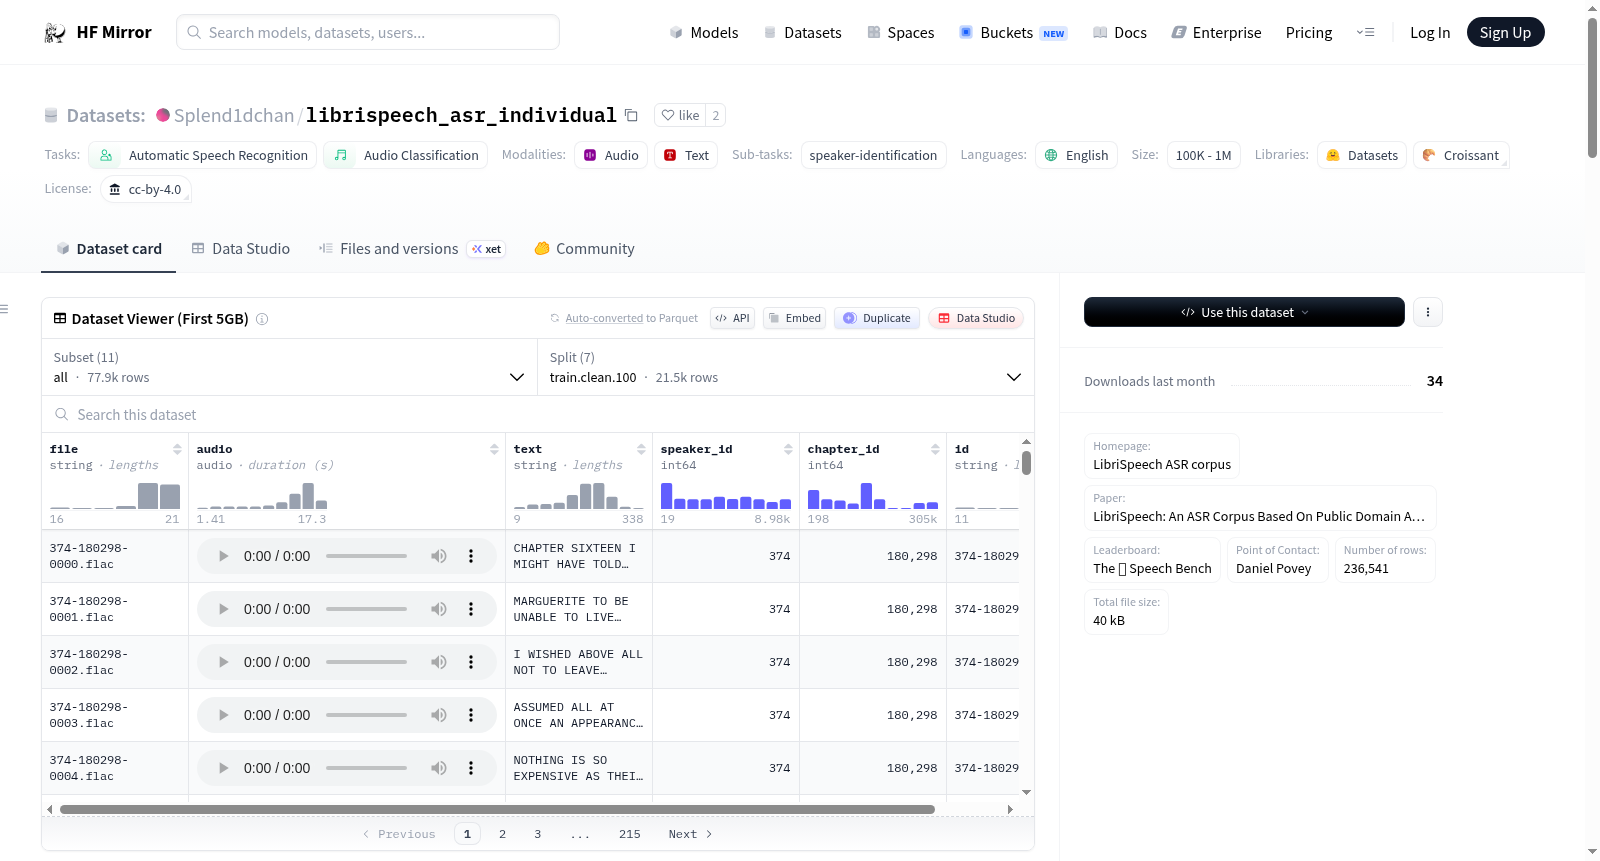The height and width of the screenshot is (861, 1600).
Task: Click the HF Mirror logo icon
Action: pos(55,33)
